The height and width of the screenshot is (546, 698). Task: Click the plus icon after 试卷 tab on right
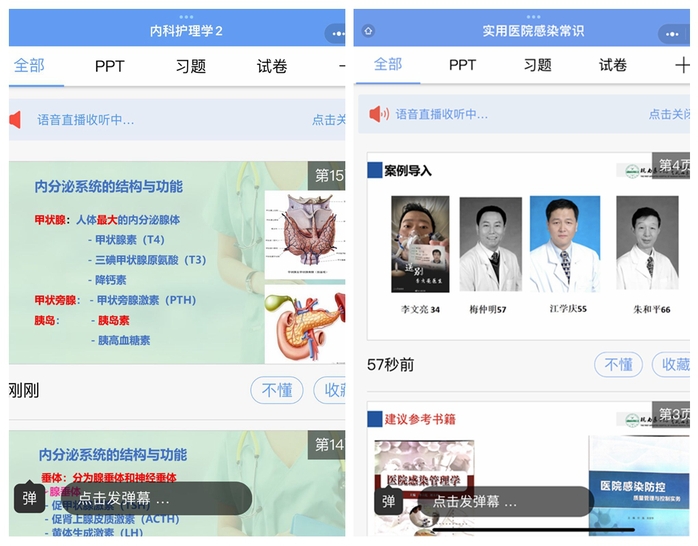point(682,66)
